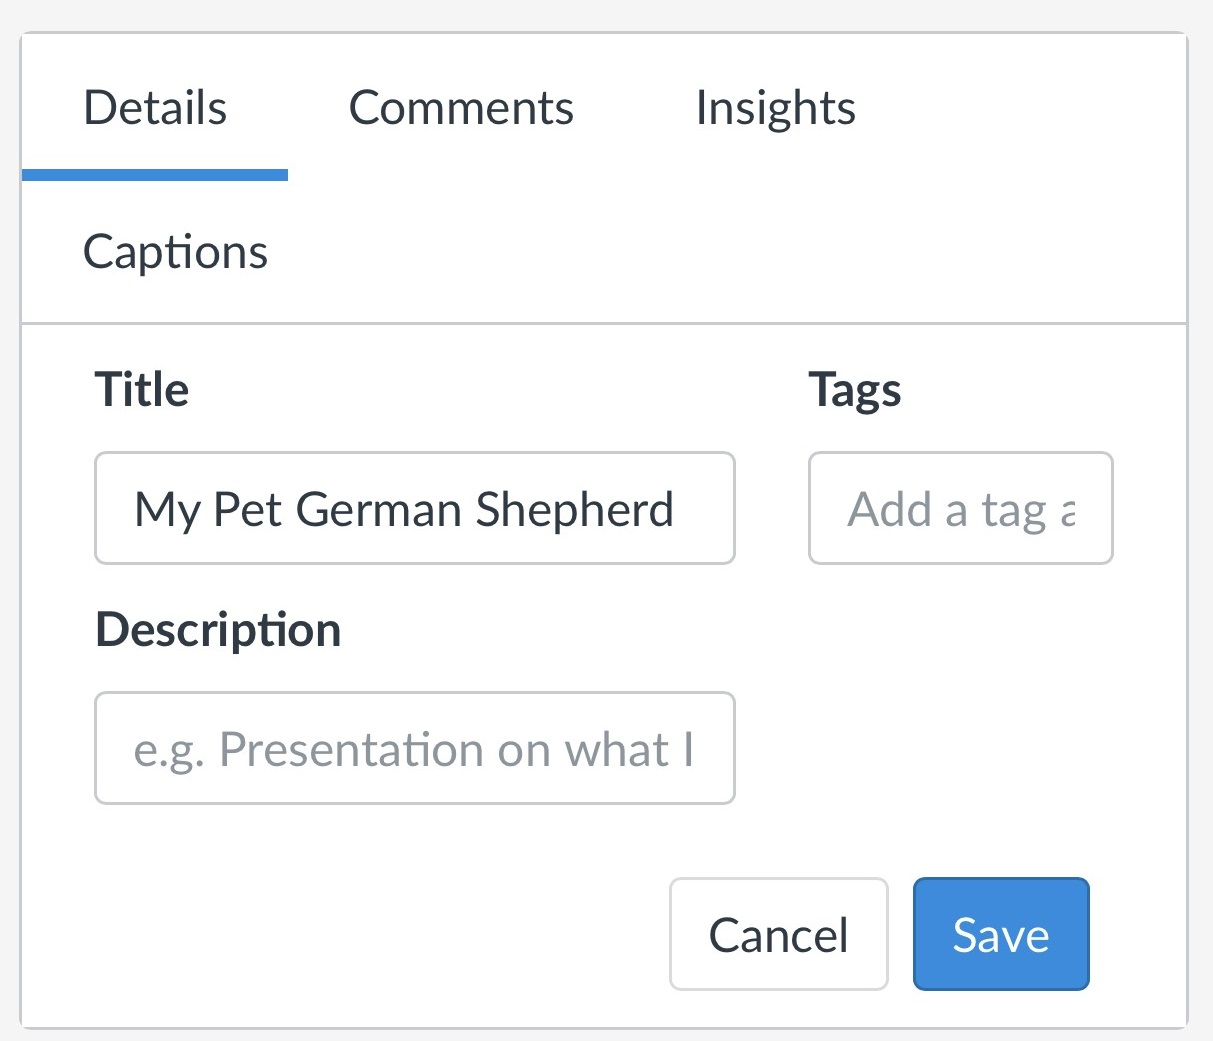Place cursor in "My Pet German Shepherd" text
1213x1041 pixels.
pyautogui.click(x=404, y=509)
